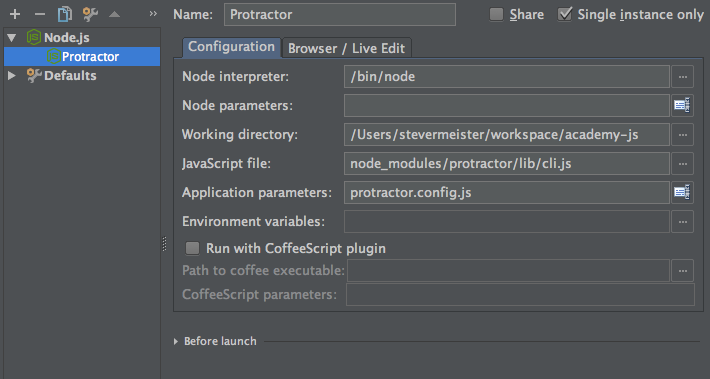Focus the Environment variables field

(x=507, y=221)
